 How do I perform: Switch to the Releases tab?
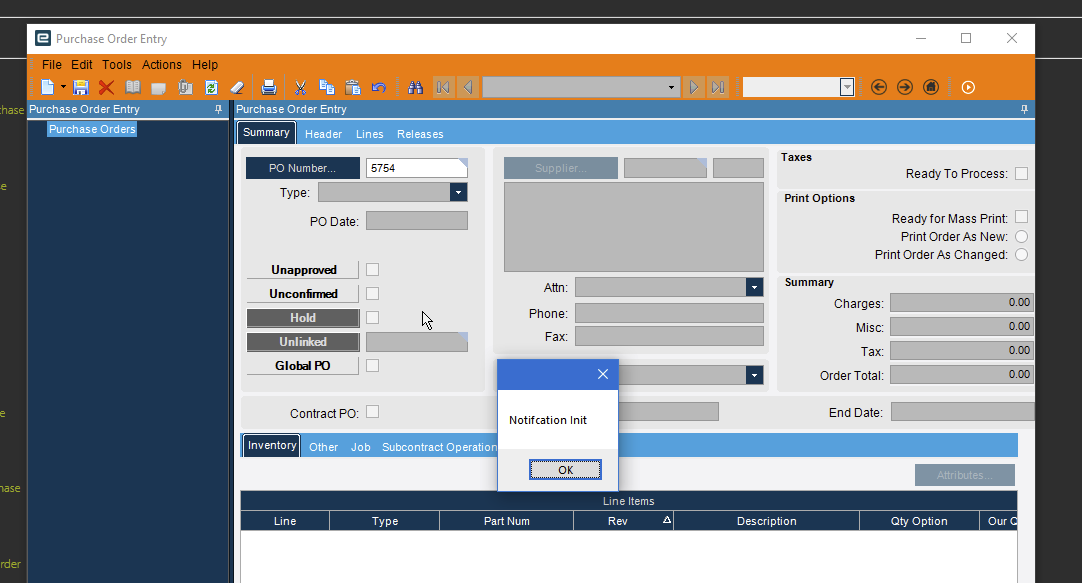[x=420, y=134]
